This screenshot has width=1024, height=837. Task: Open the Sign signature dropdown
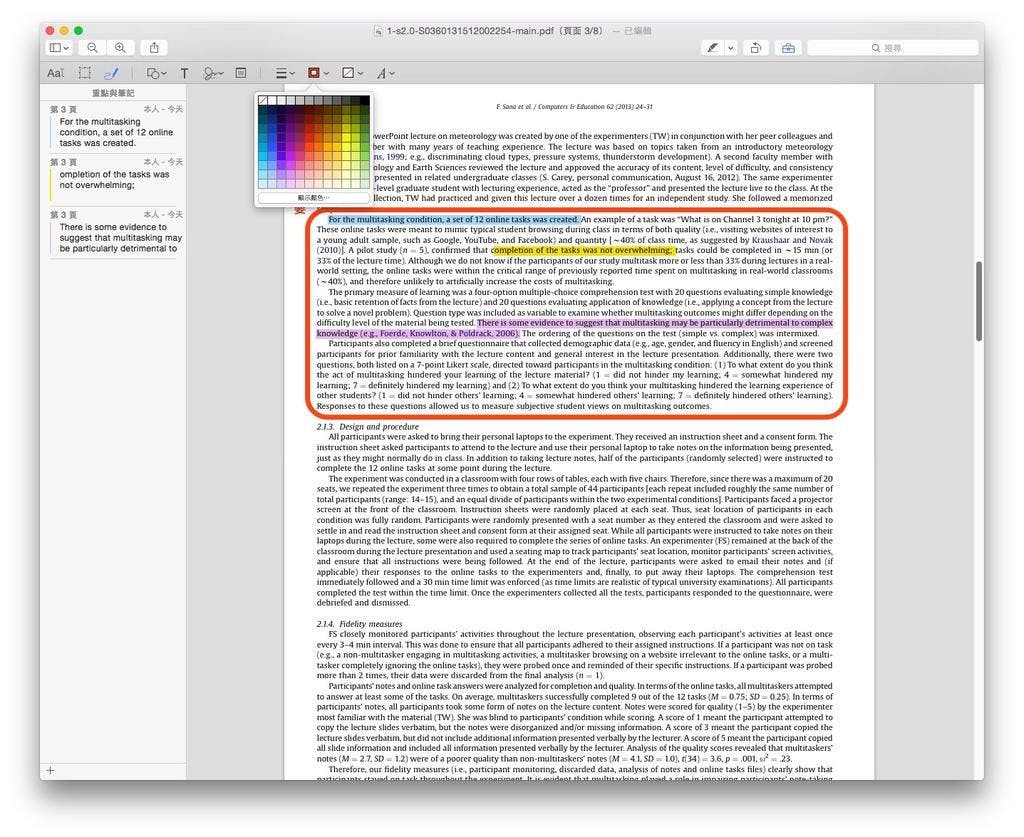point(214,73)
